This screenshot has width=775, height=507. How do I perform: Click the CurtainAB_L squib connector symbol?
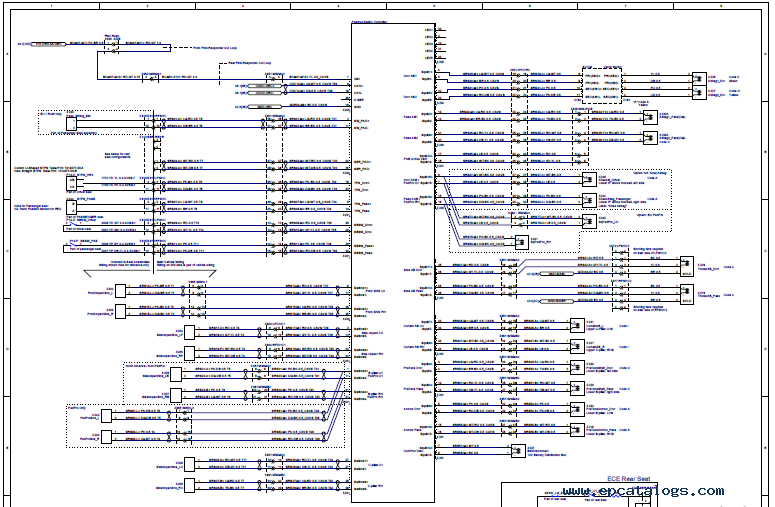click(577, 325)
